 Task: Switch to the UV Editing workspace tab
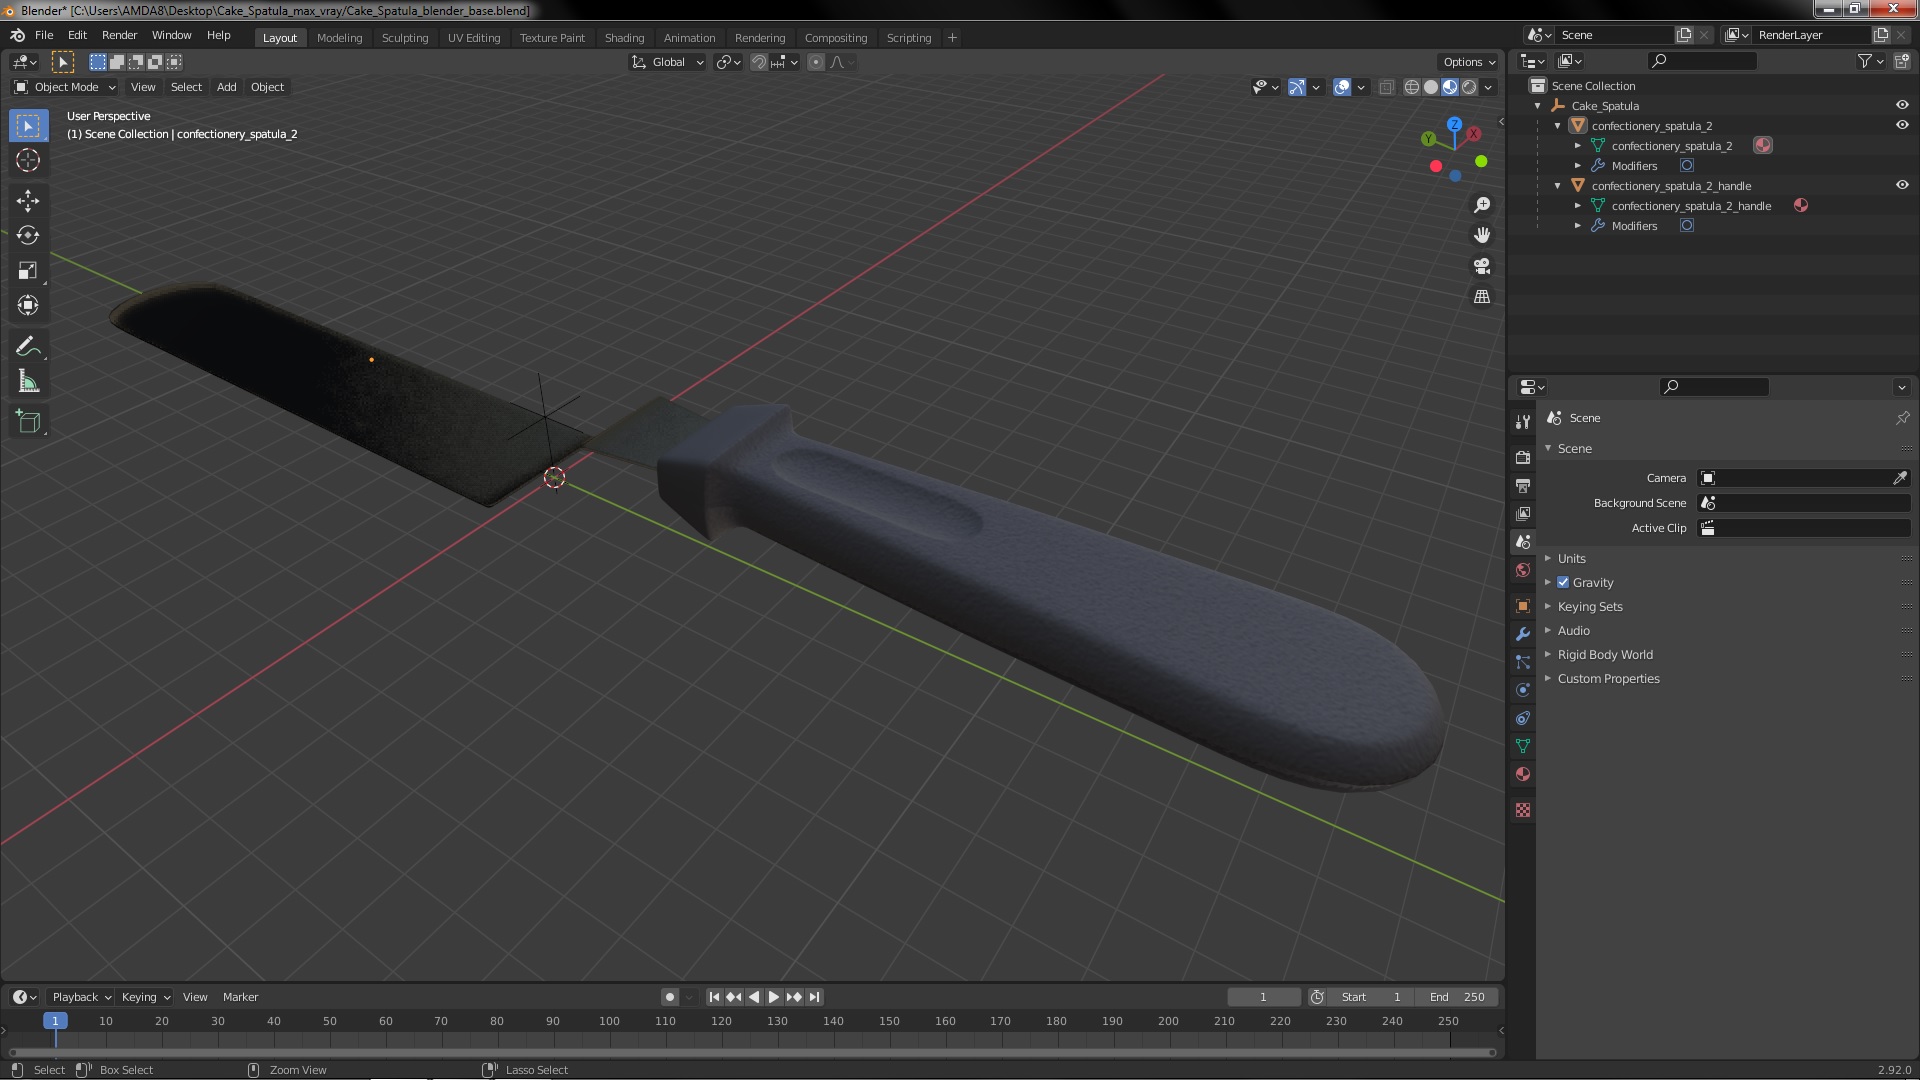pyautogui.click(x=474, y=38)
